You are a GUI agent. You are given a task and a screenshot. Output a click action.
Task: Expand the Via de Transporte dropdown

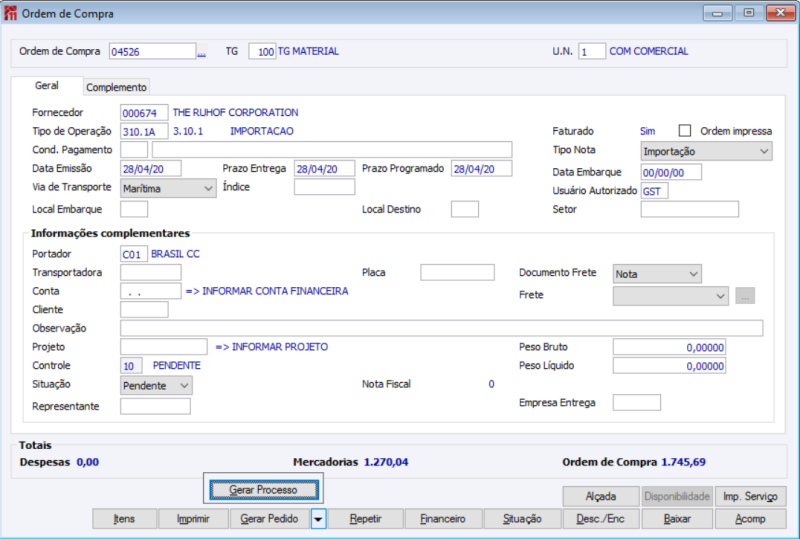(168, 189)
